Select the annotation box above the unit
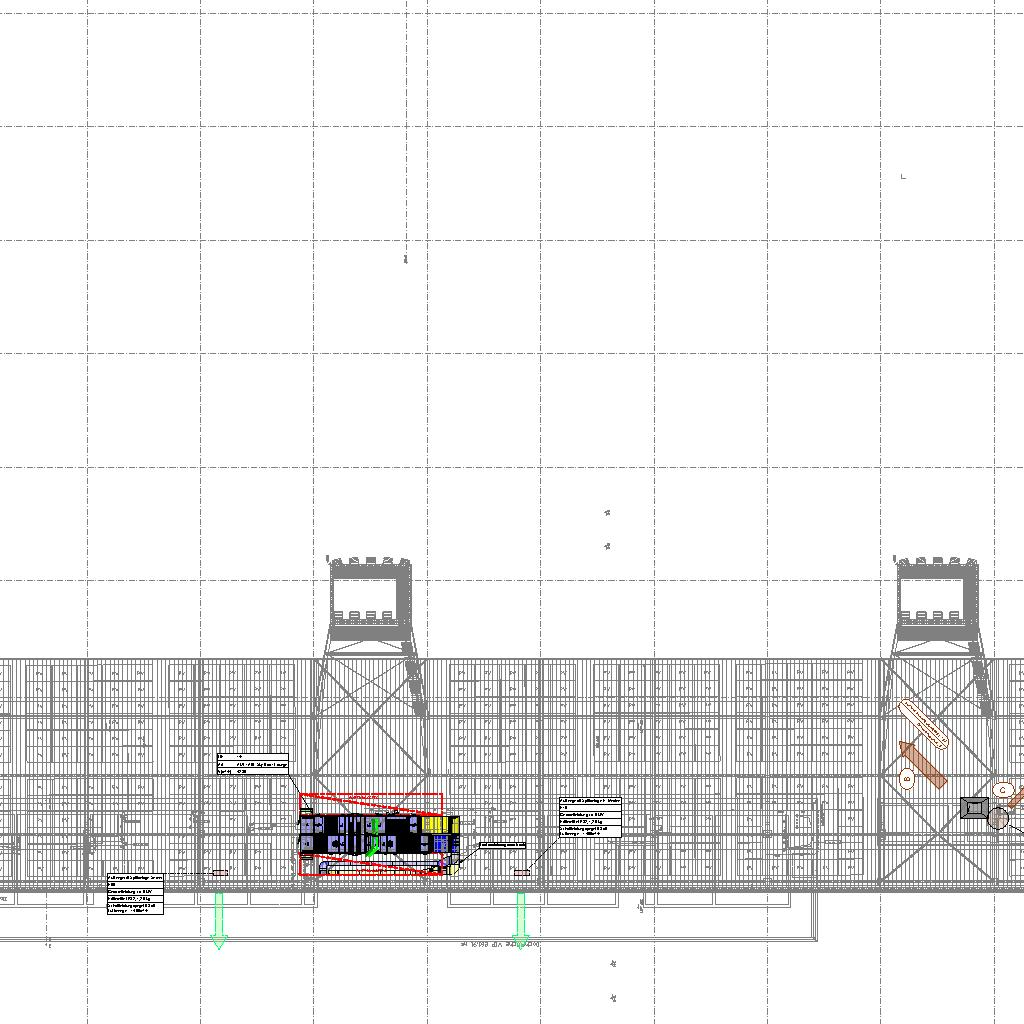 point(252,764)
